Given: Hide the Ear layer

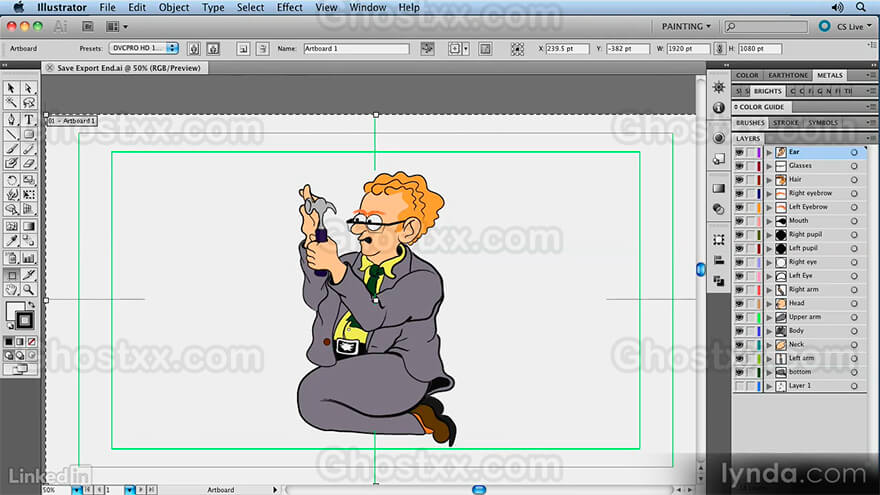Looking at the screenshot, I should click(740, 152).
